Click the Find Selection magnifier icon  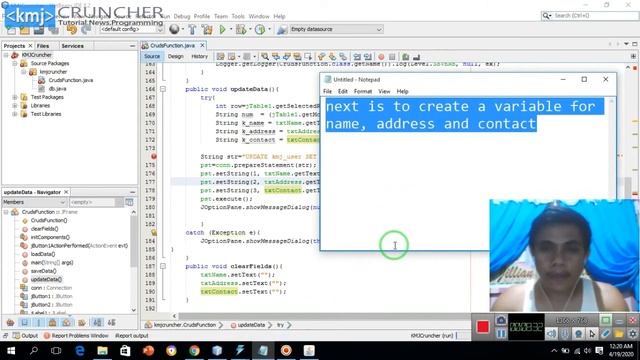click(x=265, y=57)
